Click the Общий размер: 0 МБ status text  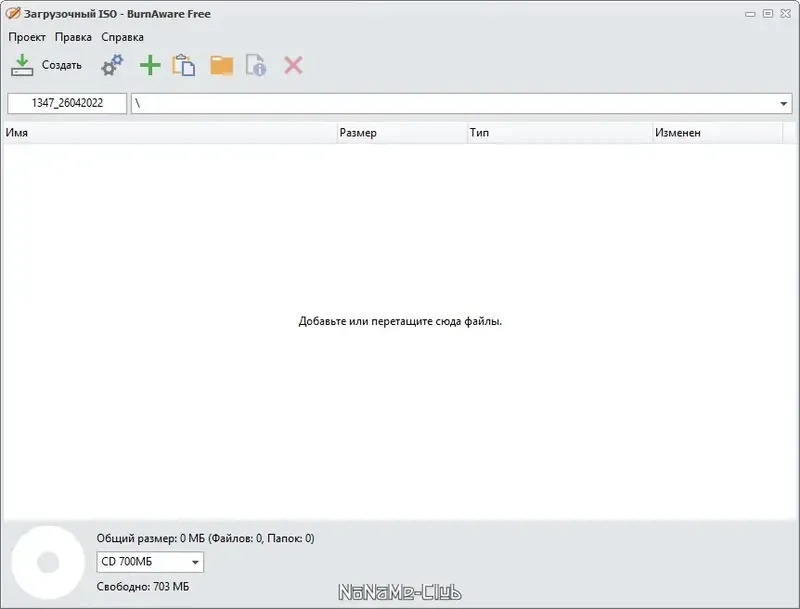pos(206,538)
